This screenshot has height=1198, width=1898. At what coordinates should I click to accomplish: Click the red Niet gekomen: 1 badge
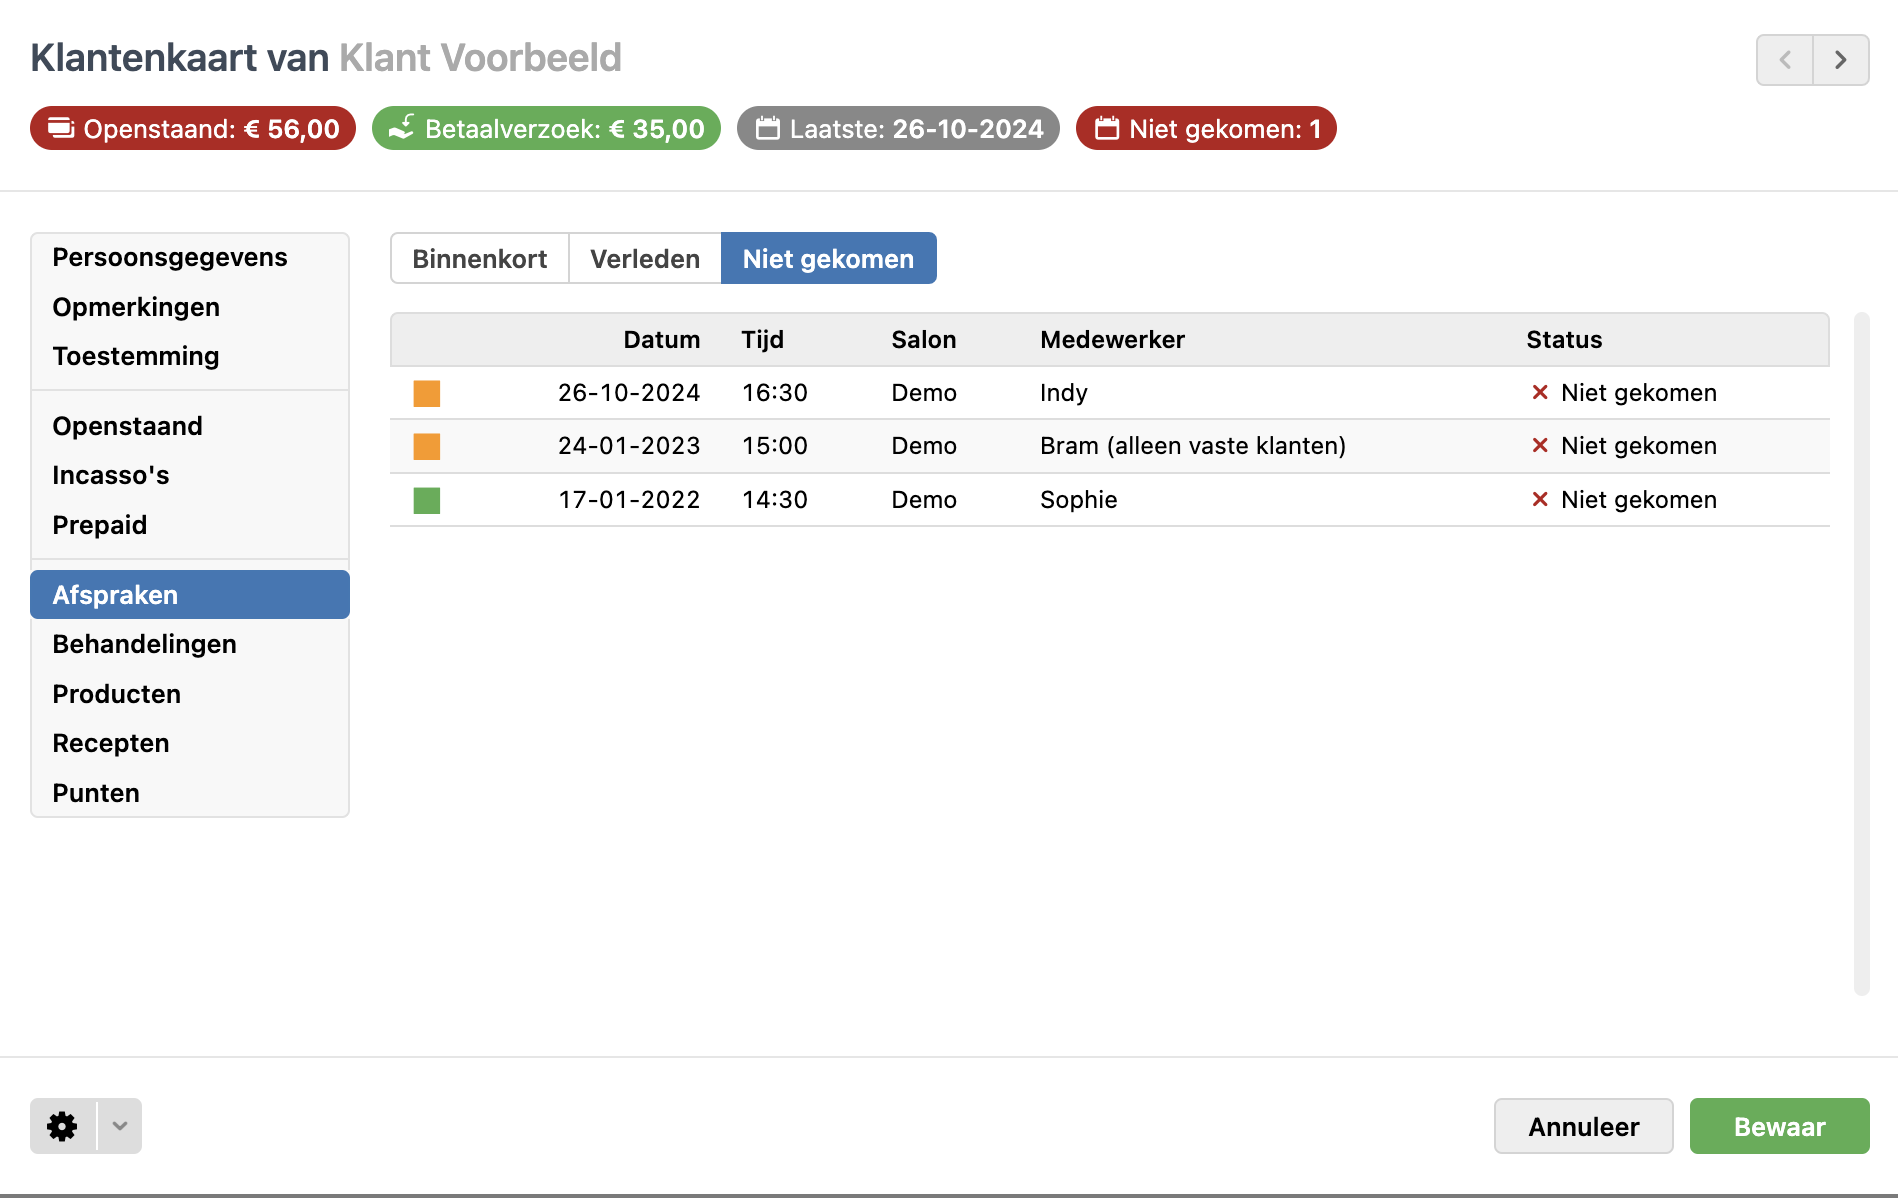pos(1206,129)
